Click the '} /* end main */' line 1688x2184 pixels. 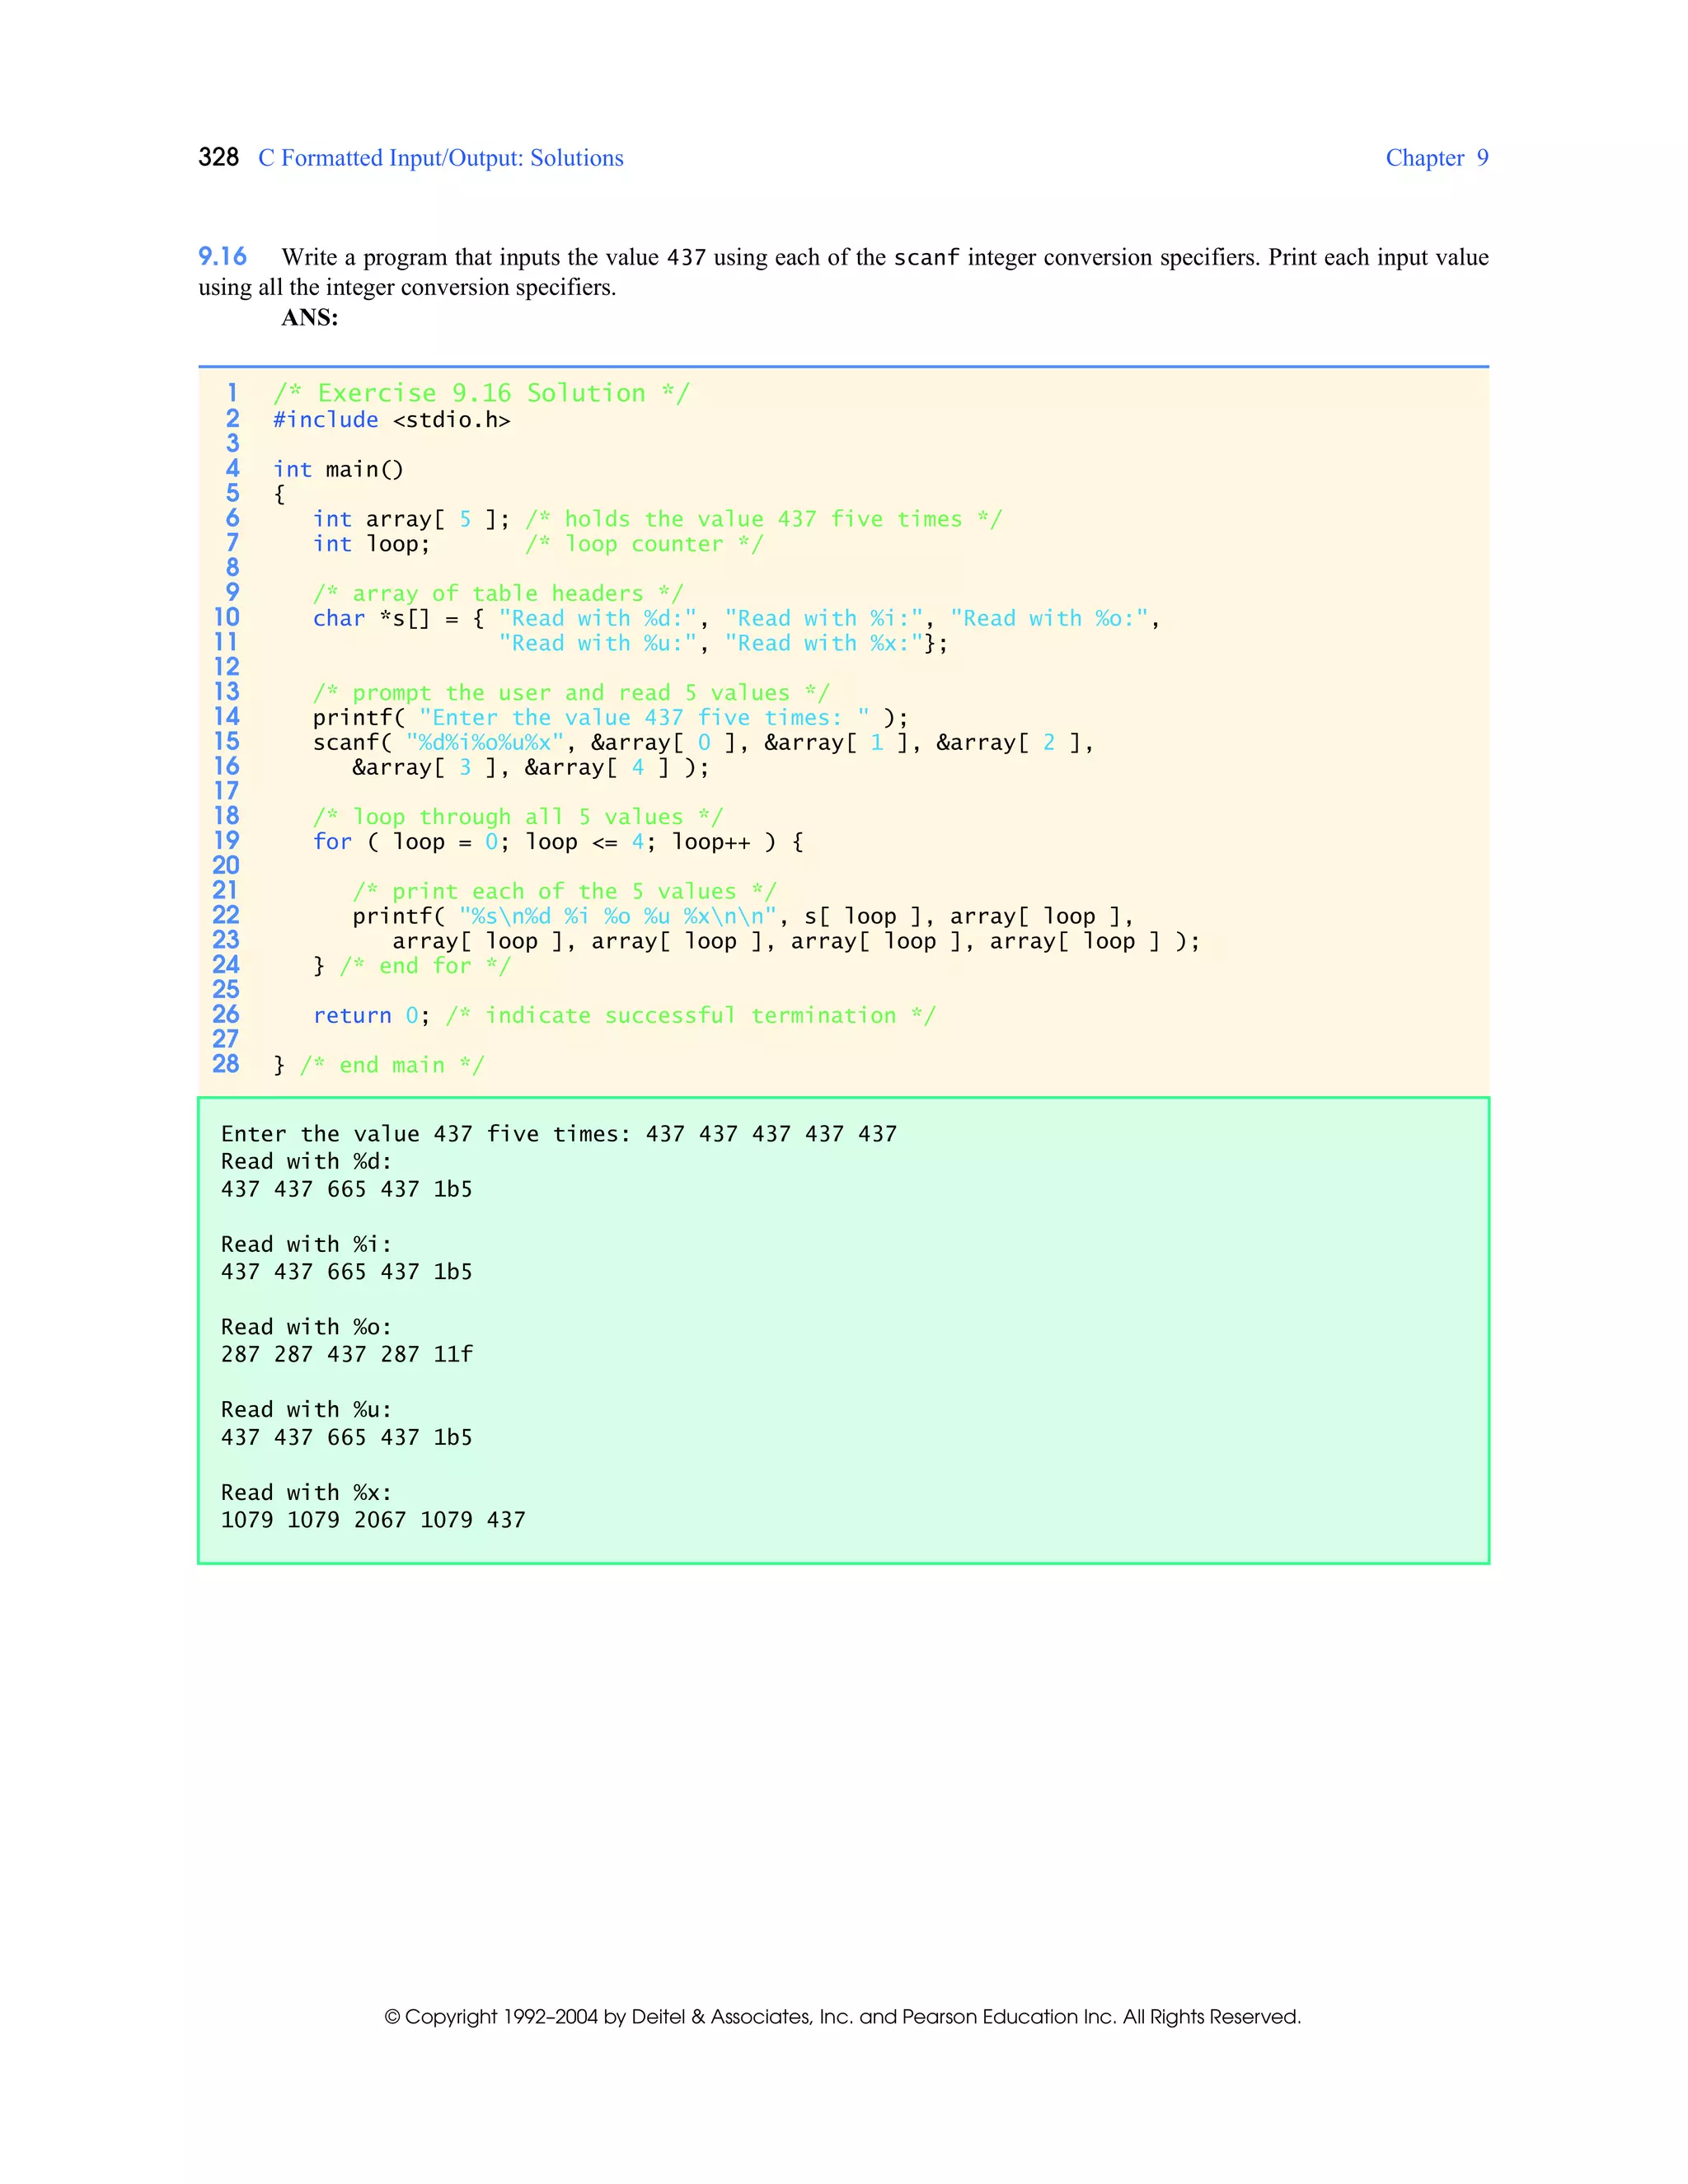click(x=378, y=1065)
